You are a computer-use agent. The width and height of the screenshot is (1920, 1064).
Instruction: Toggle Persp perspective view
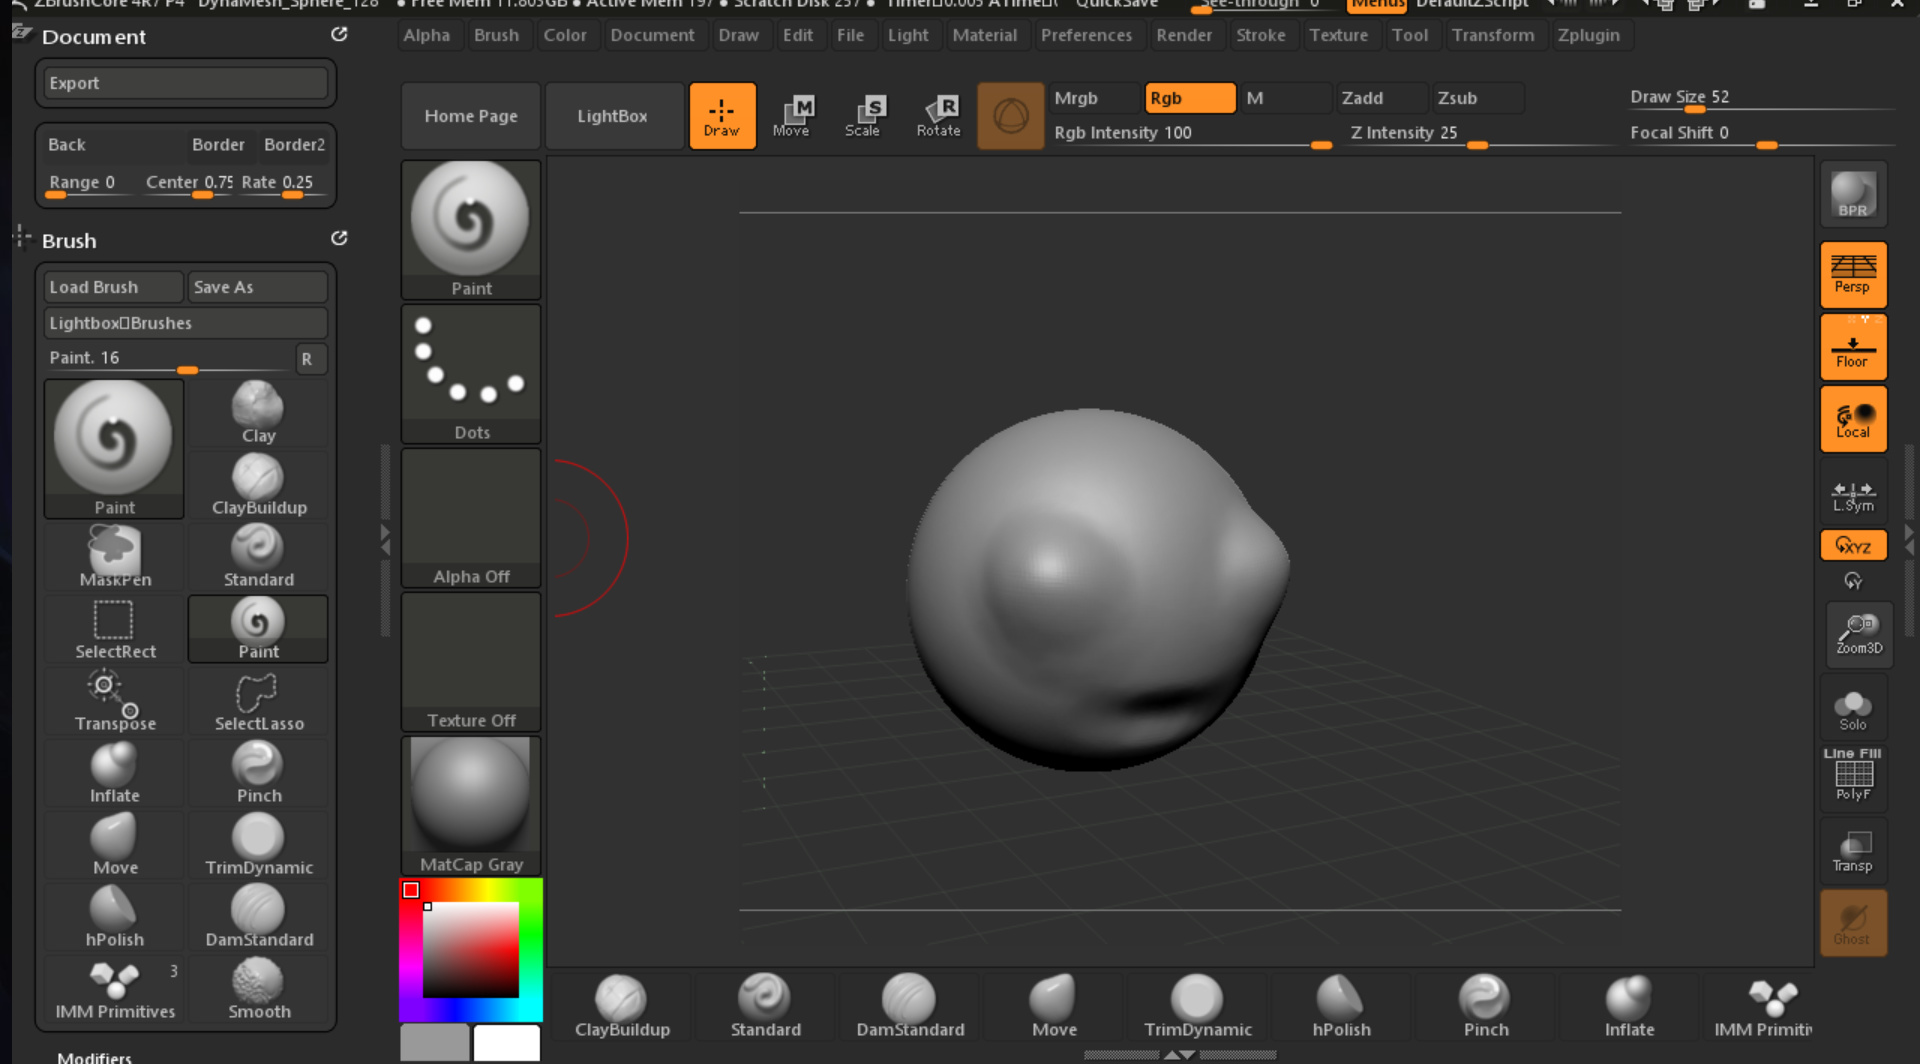click(x=1853, y=274)
